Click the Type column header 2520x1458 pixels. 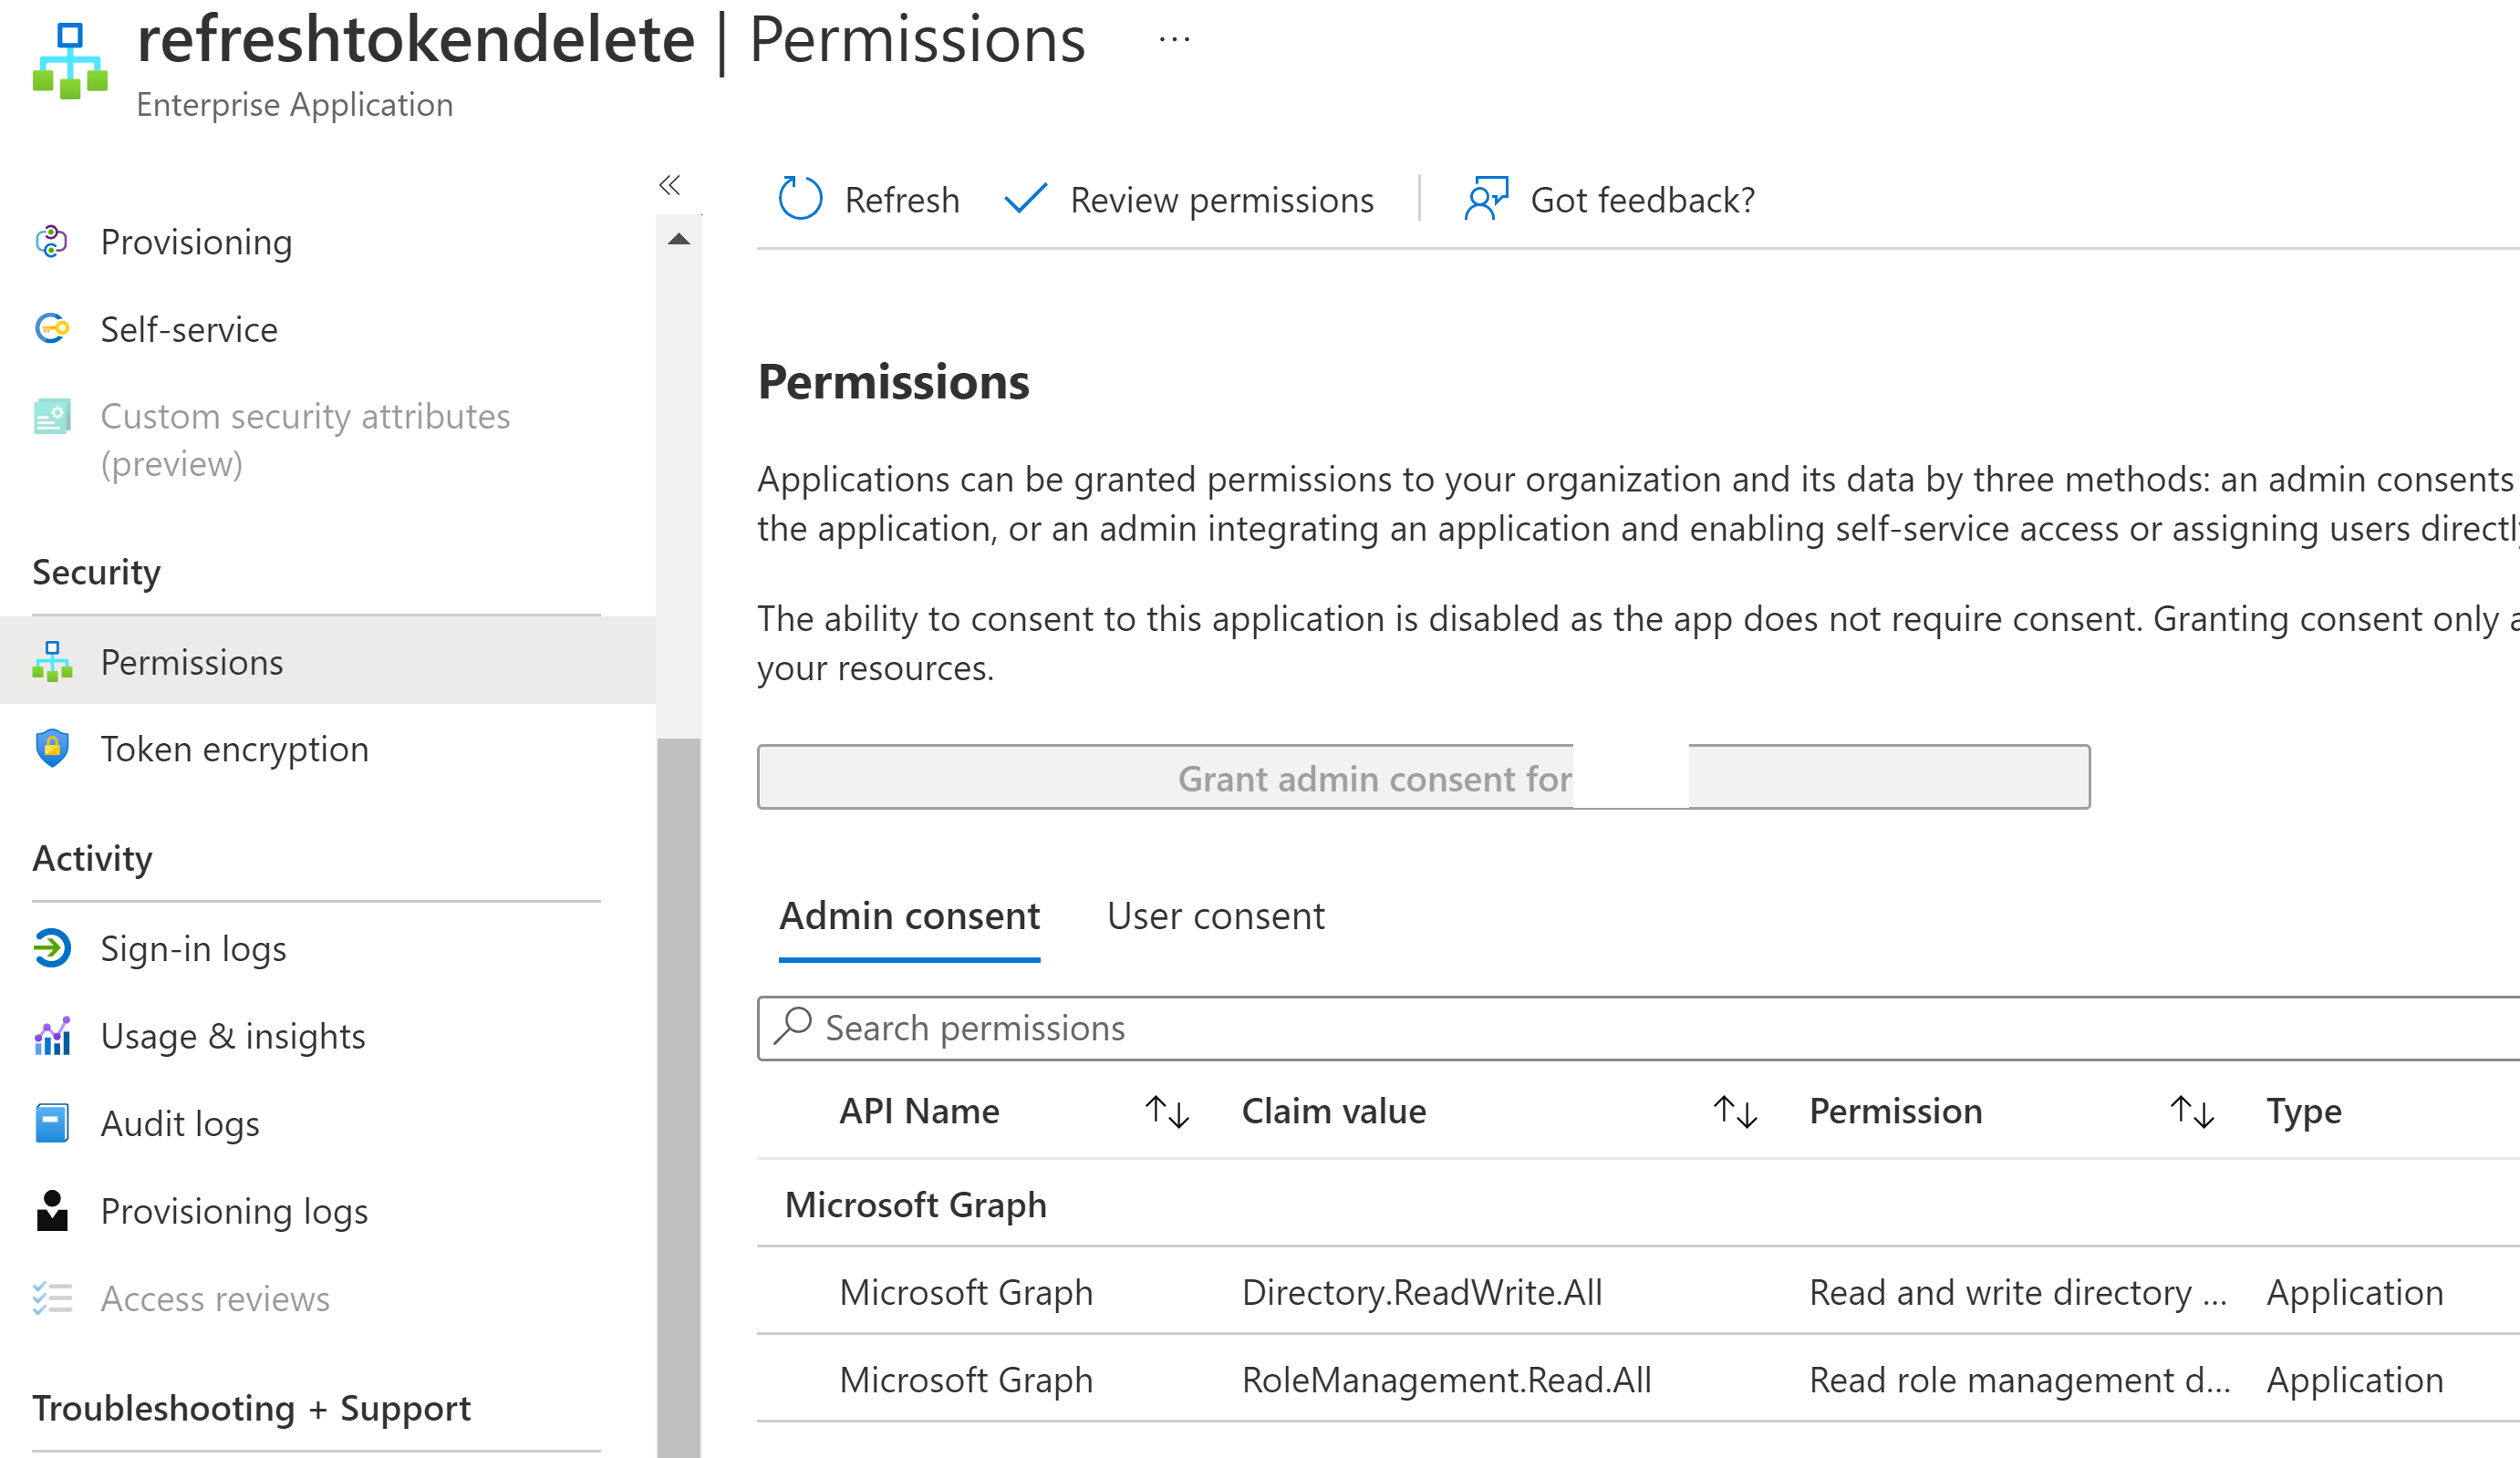click(x=2304, y=1111)
